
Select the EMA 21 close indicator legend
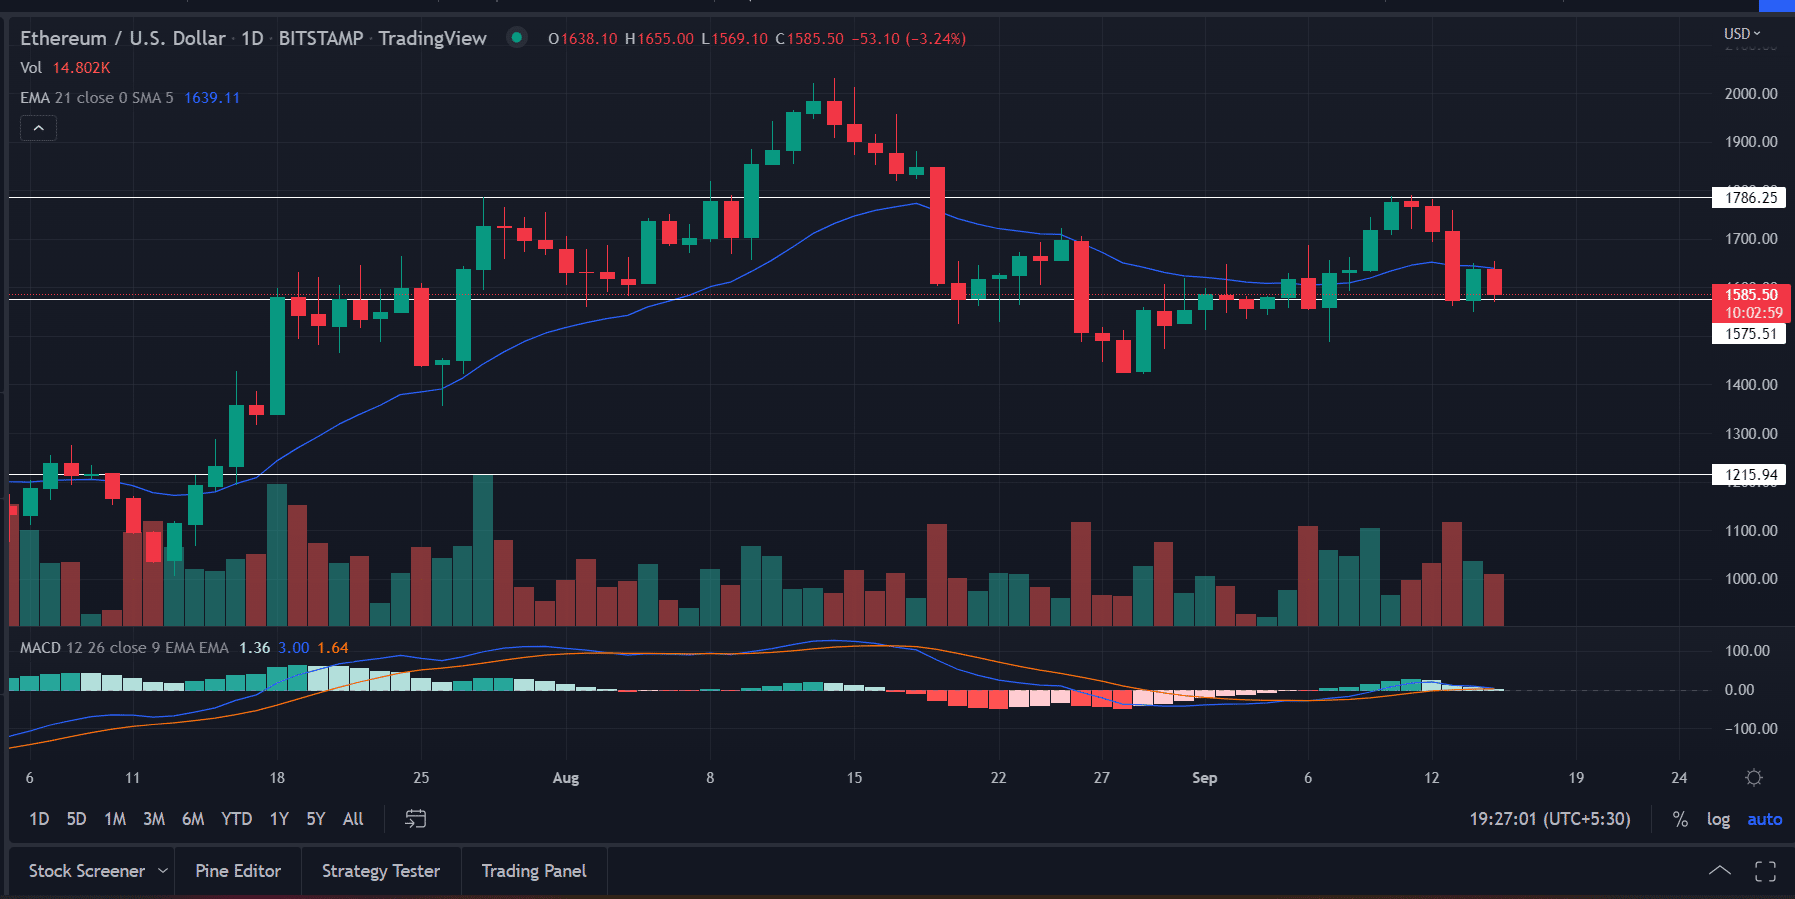96,98
